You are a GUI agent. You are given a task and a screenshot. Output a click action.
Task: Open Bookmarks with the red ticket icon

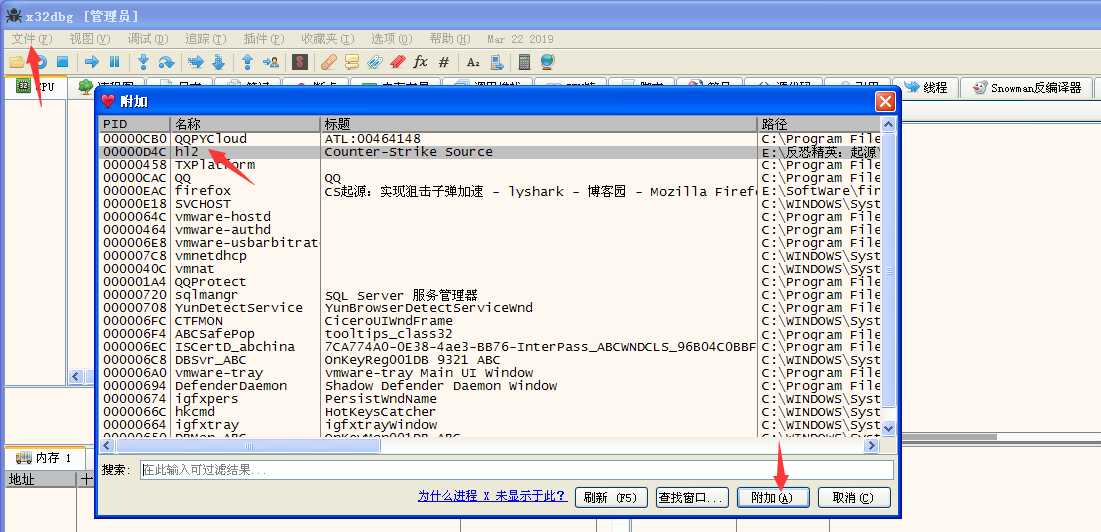(x=397, y=62)
